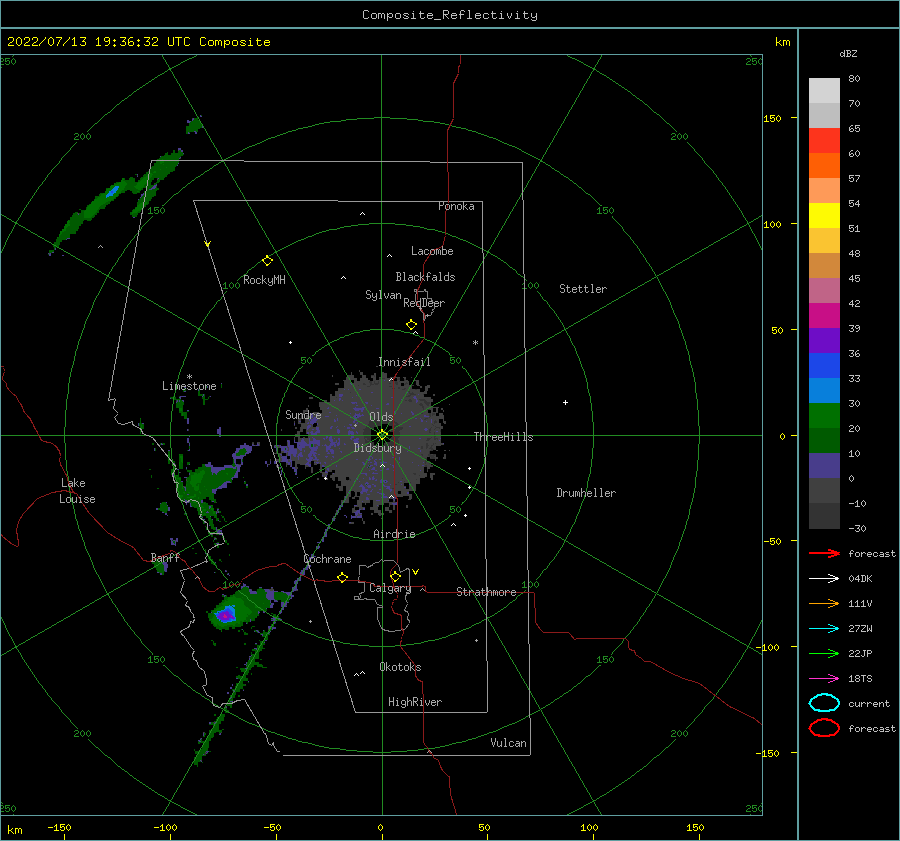Select the red forecast ellipse icon
900x841 pixels.
coord(824,728)
